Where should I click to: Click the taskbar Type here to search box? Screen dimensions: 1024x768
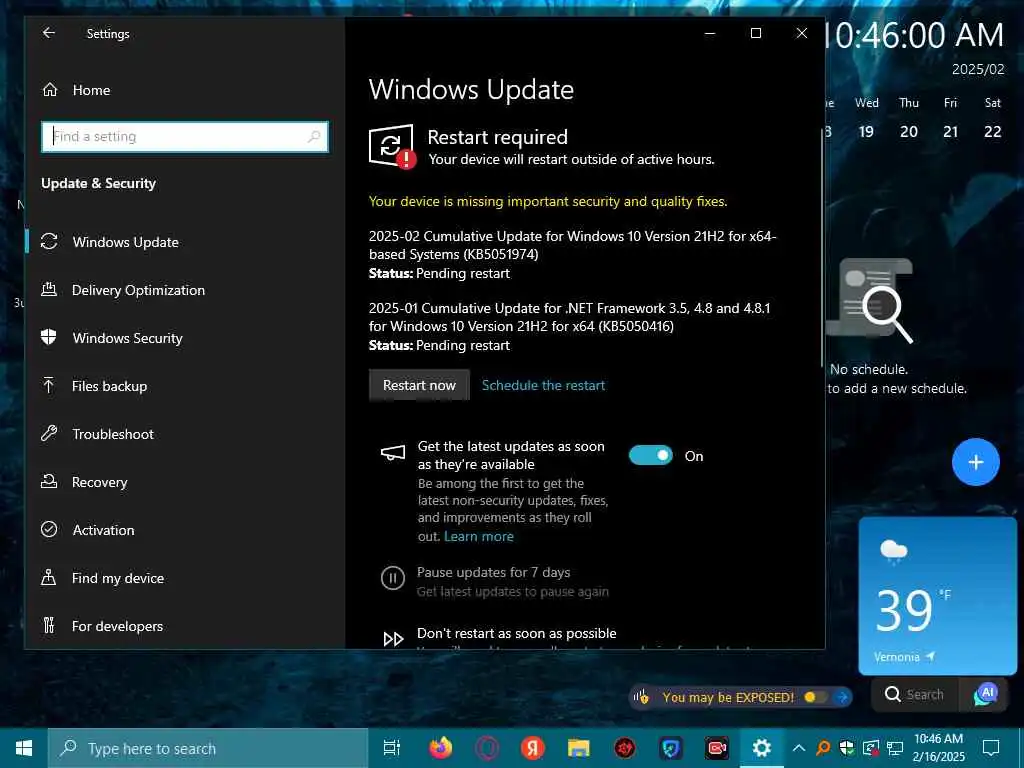pos(208,748)
